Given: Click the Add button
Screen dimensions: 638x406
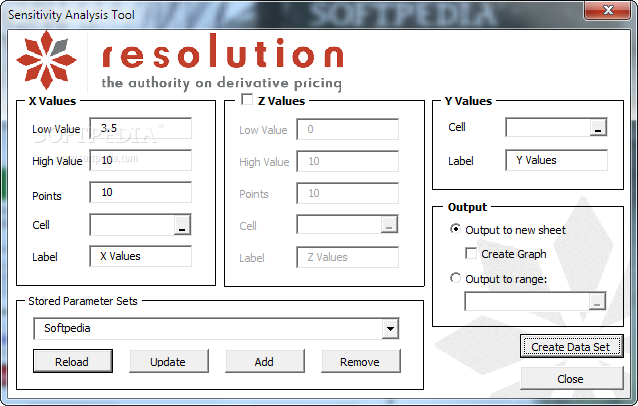Looking at the screenshot, I should (x=264, y=361).
